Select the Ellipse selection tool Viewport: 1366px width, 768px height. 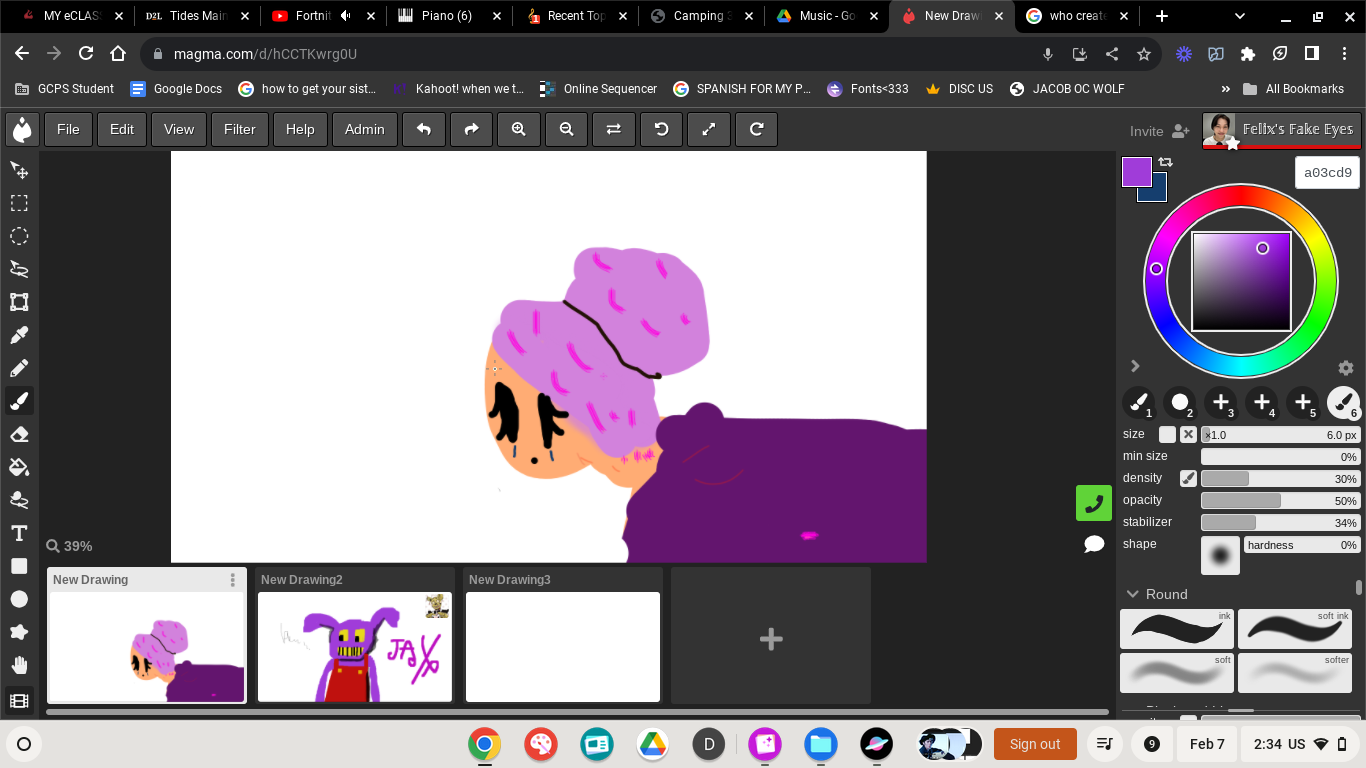pyautogui.click(x=19, y=236)
